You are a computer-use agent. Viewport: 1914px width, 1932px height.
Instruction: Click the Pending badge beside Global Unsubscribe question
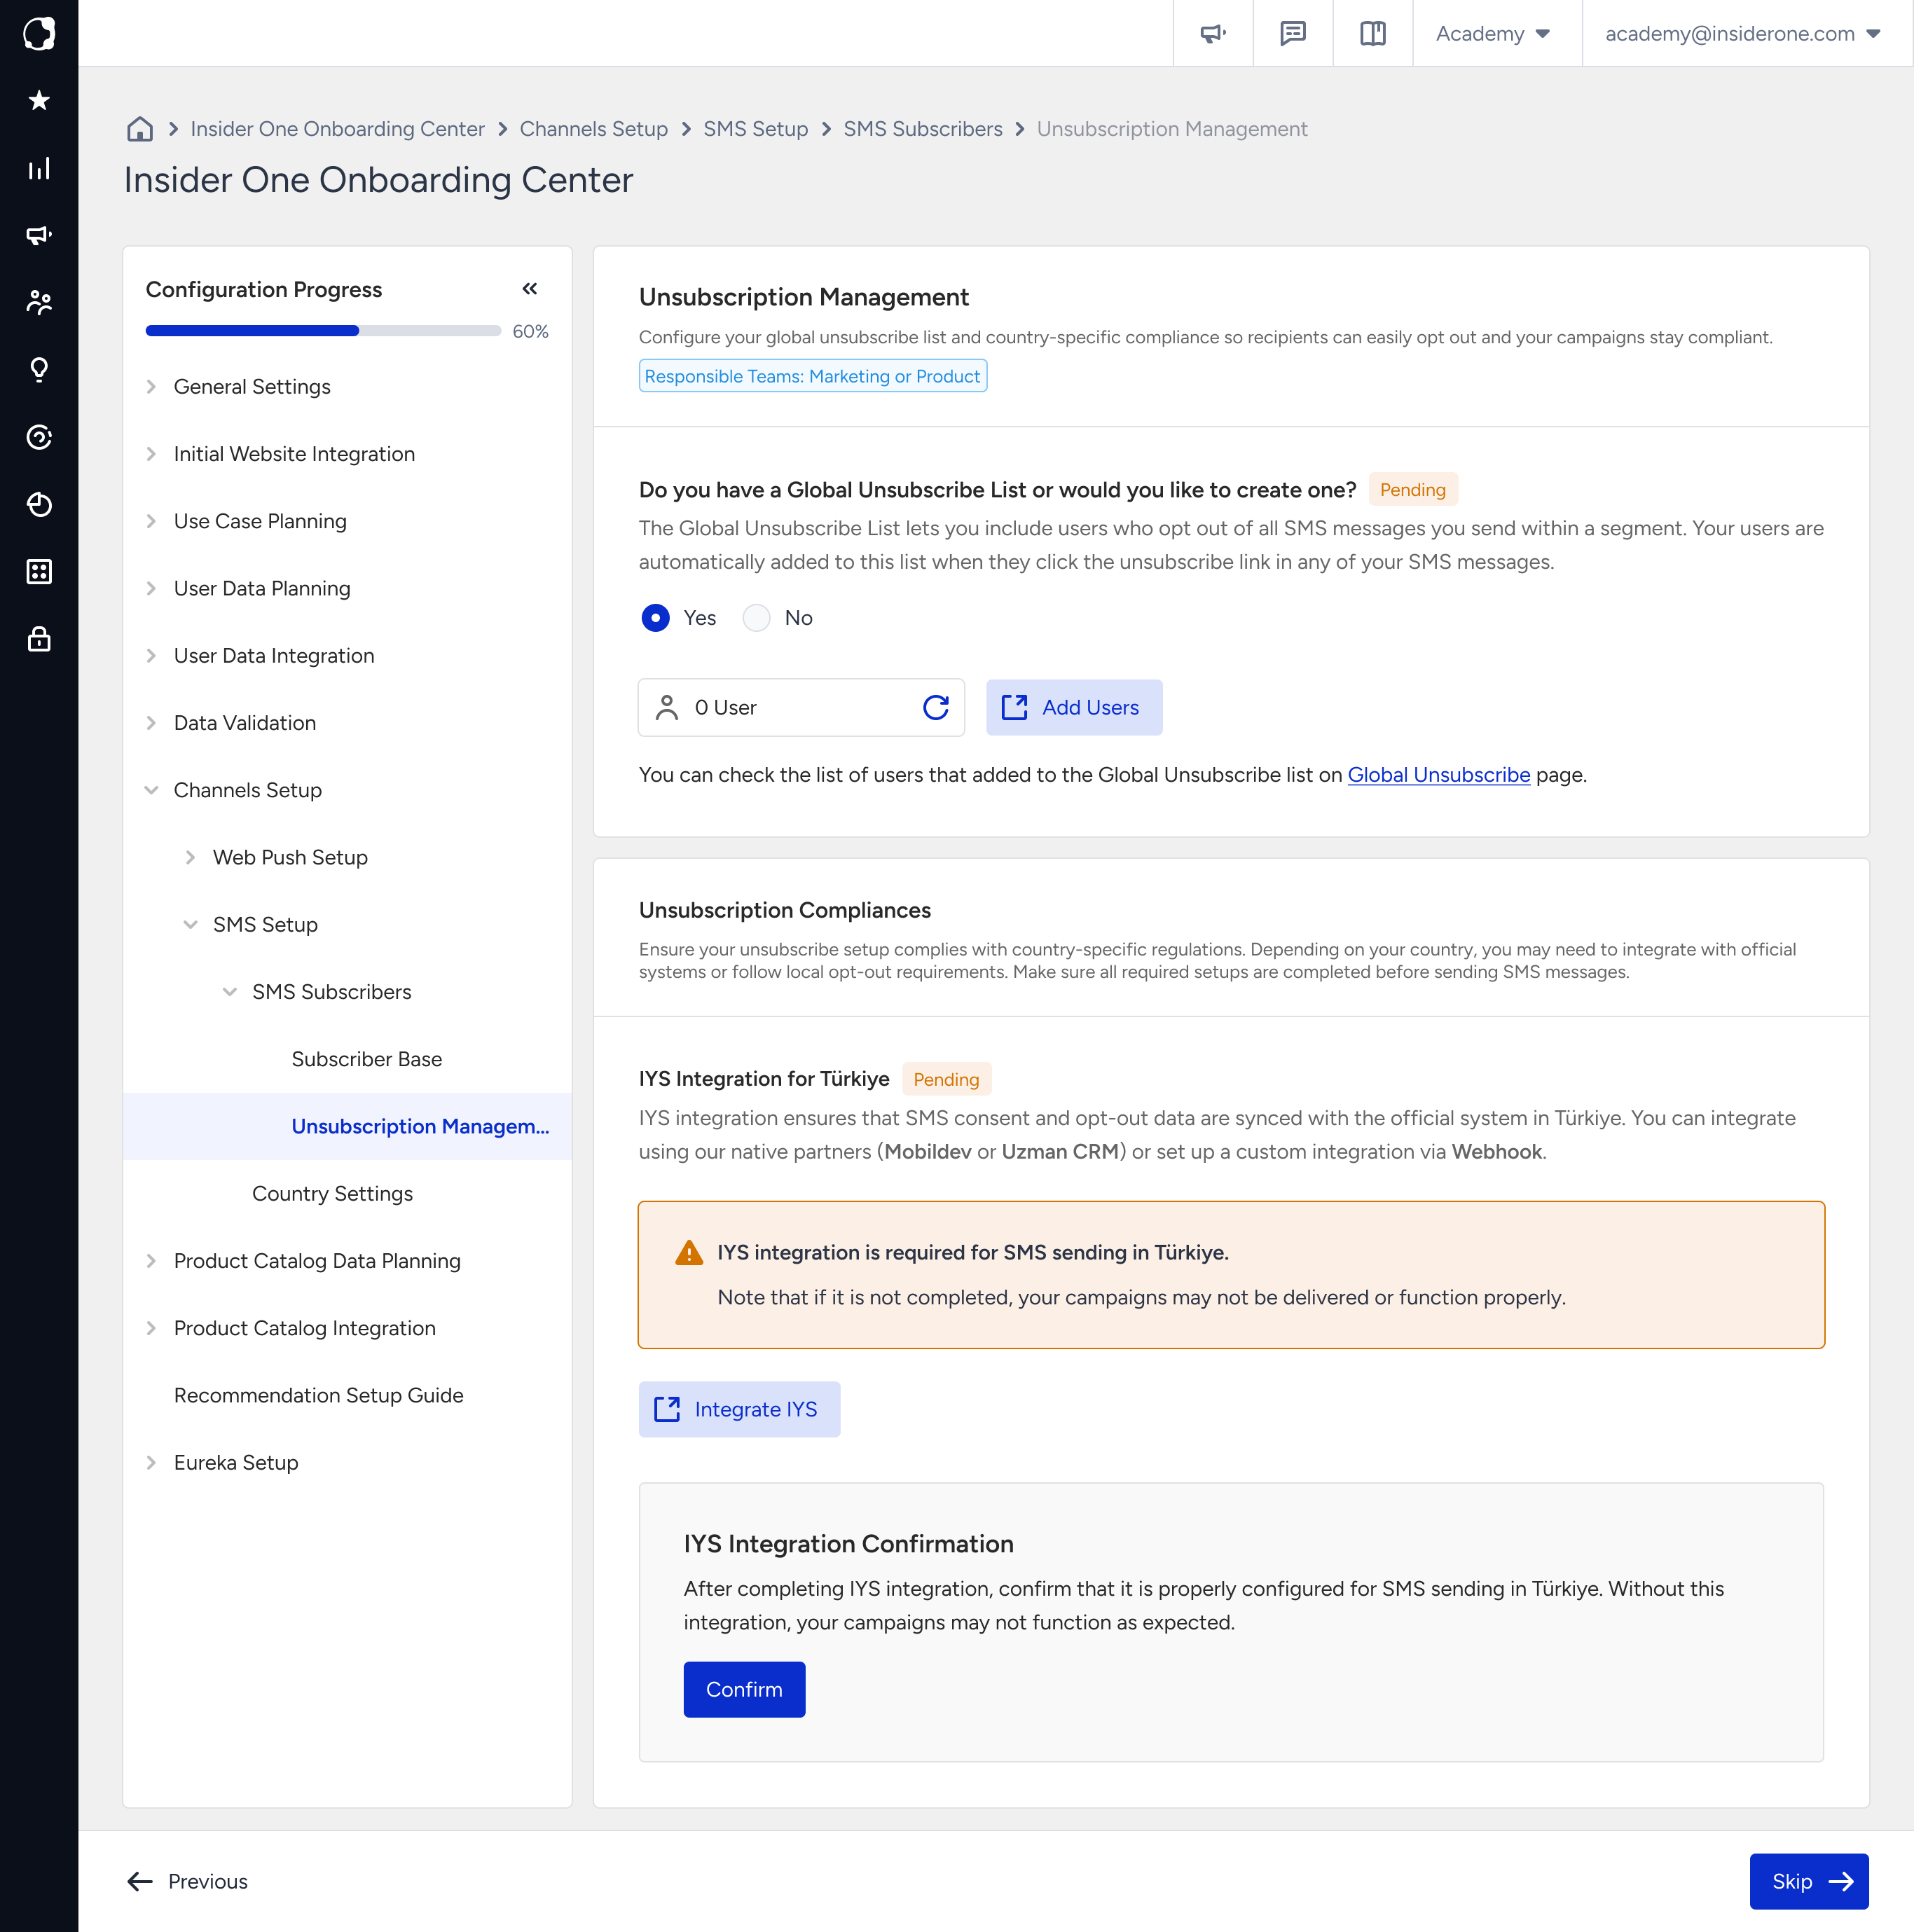[1412, 489]
